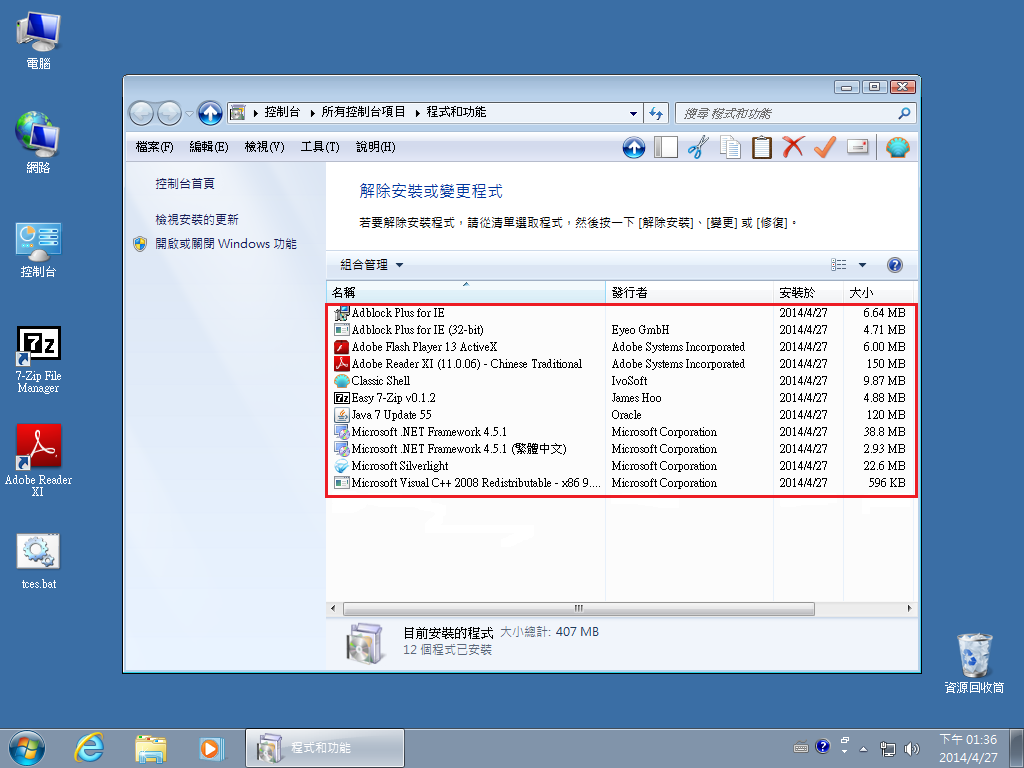Open Classic Shell settings shell icon

(898, 147)
